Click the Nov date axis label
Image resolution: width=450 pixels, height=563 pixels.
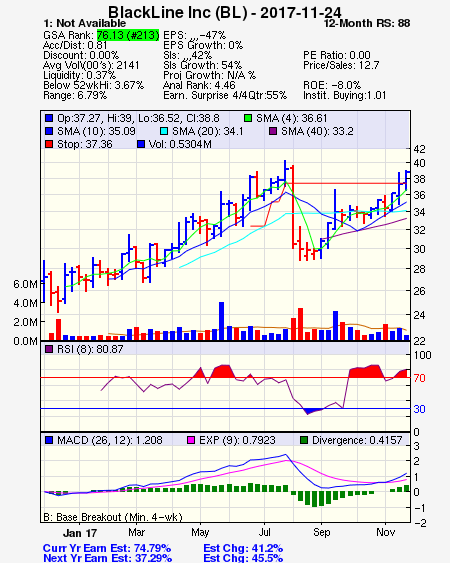tap(385, 532)
